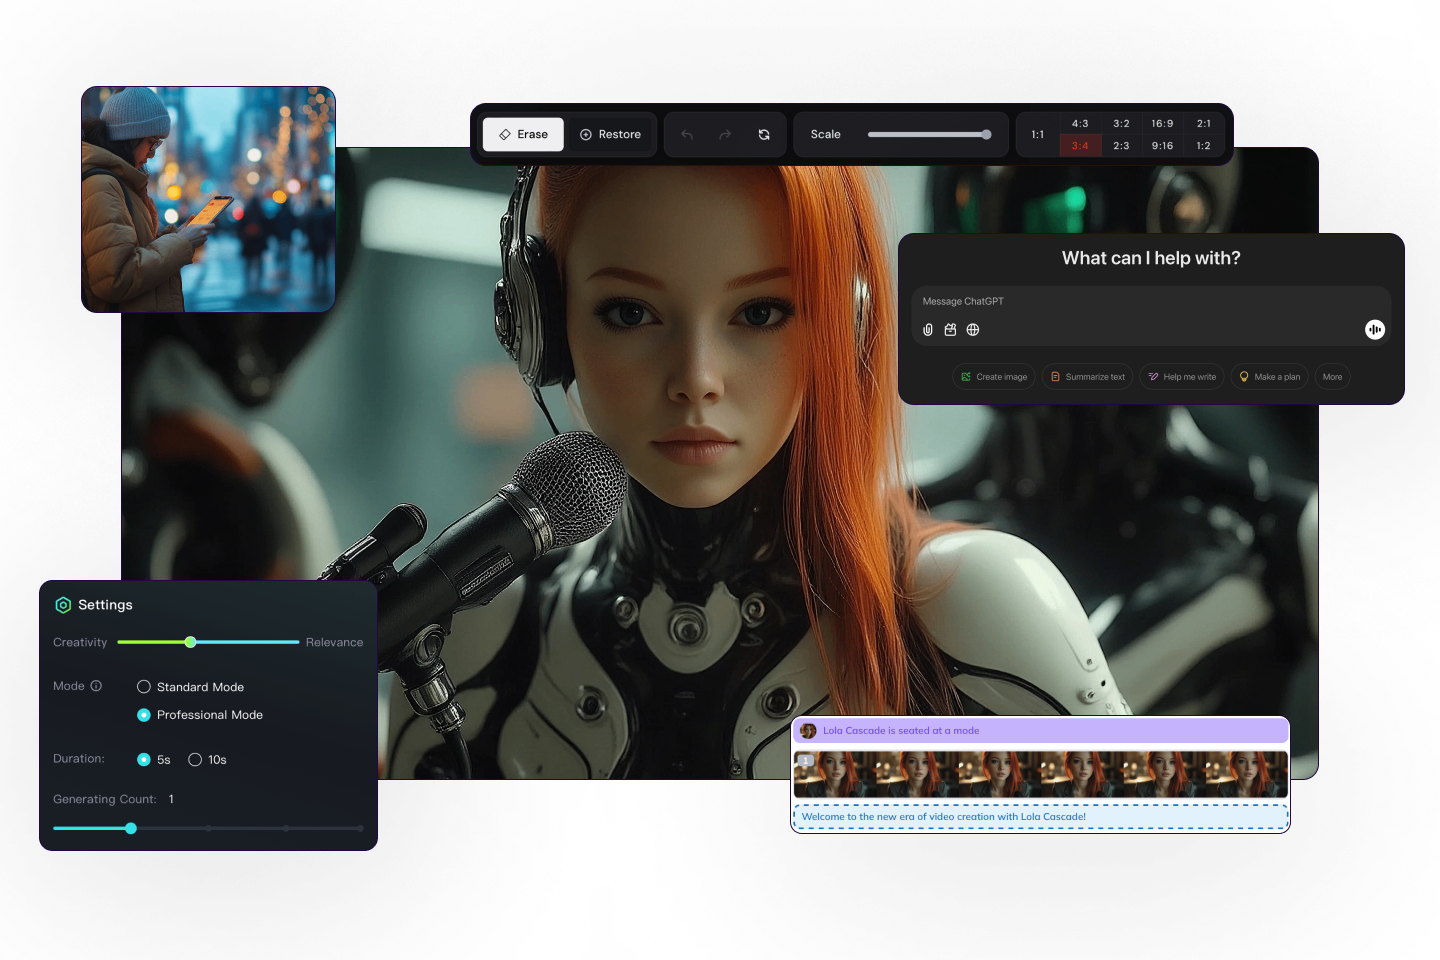This screenshot has height=960, width=1440.
Task: Start voice mode with the waveform icon
Action: pos(1375,330)
